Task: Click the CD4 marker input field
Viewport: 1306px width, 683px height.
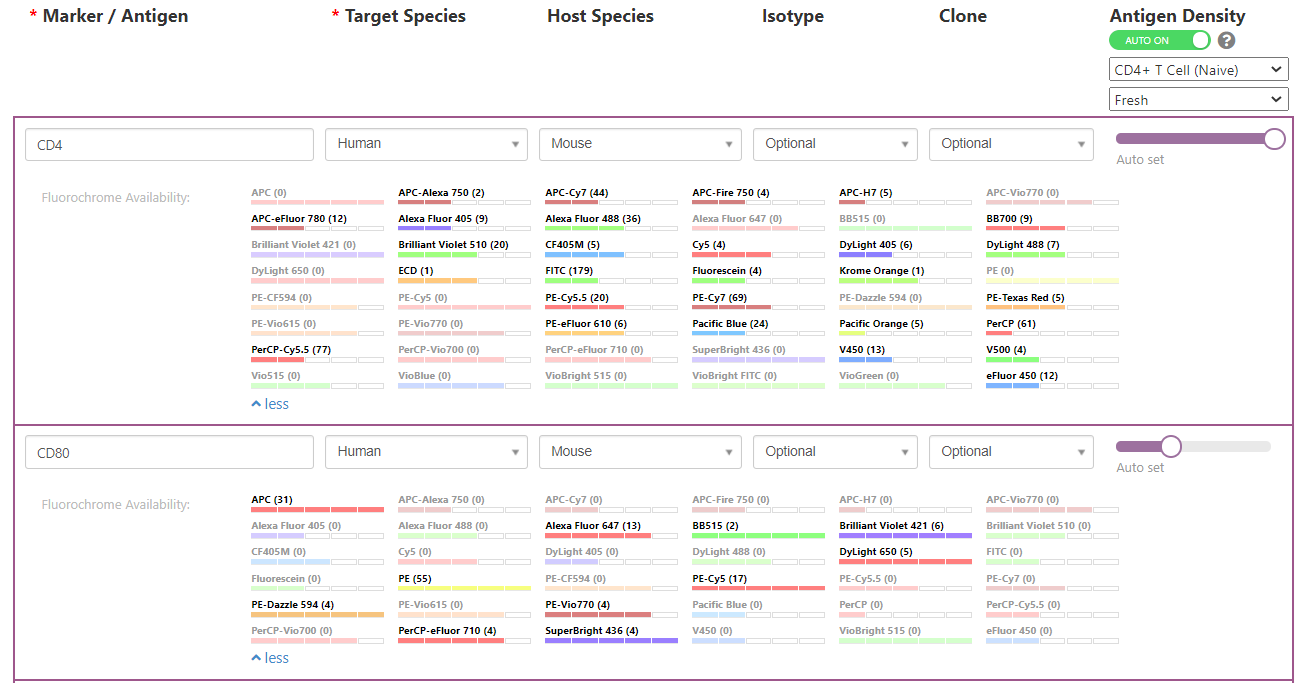Action: point(169,145)
